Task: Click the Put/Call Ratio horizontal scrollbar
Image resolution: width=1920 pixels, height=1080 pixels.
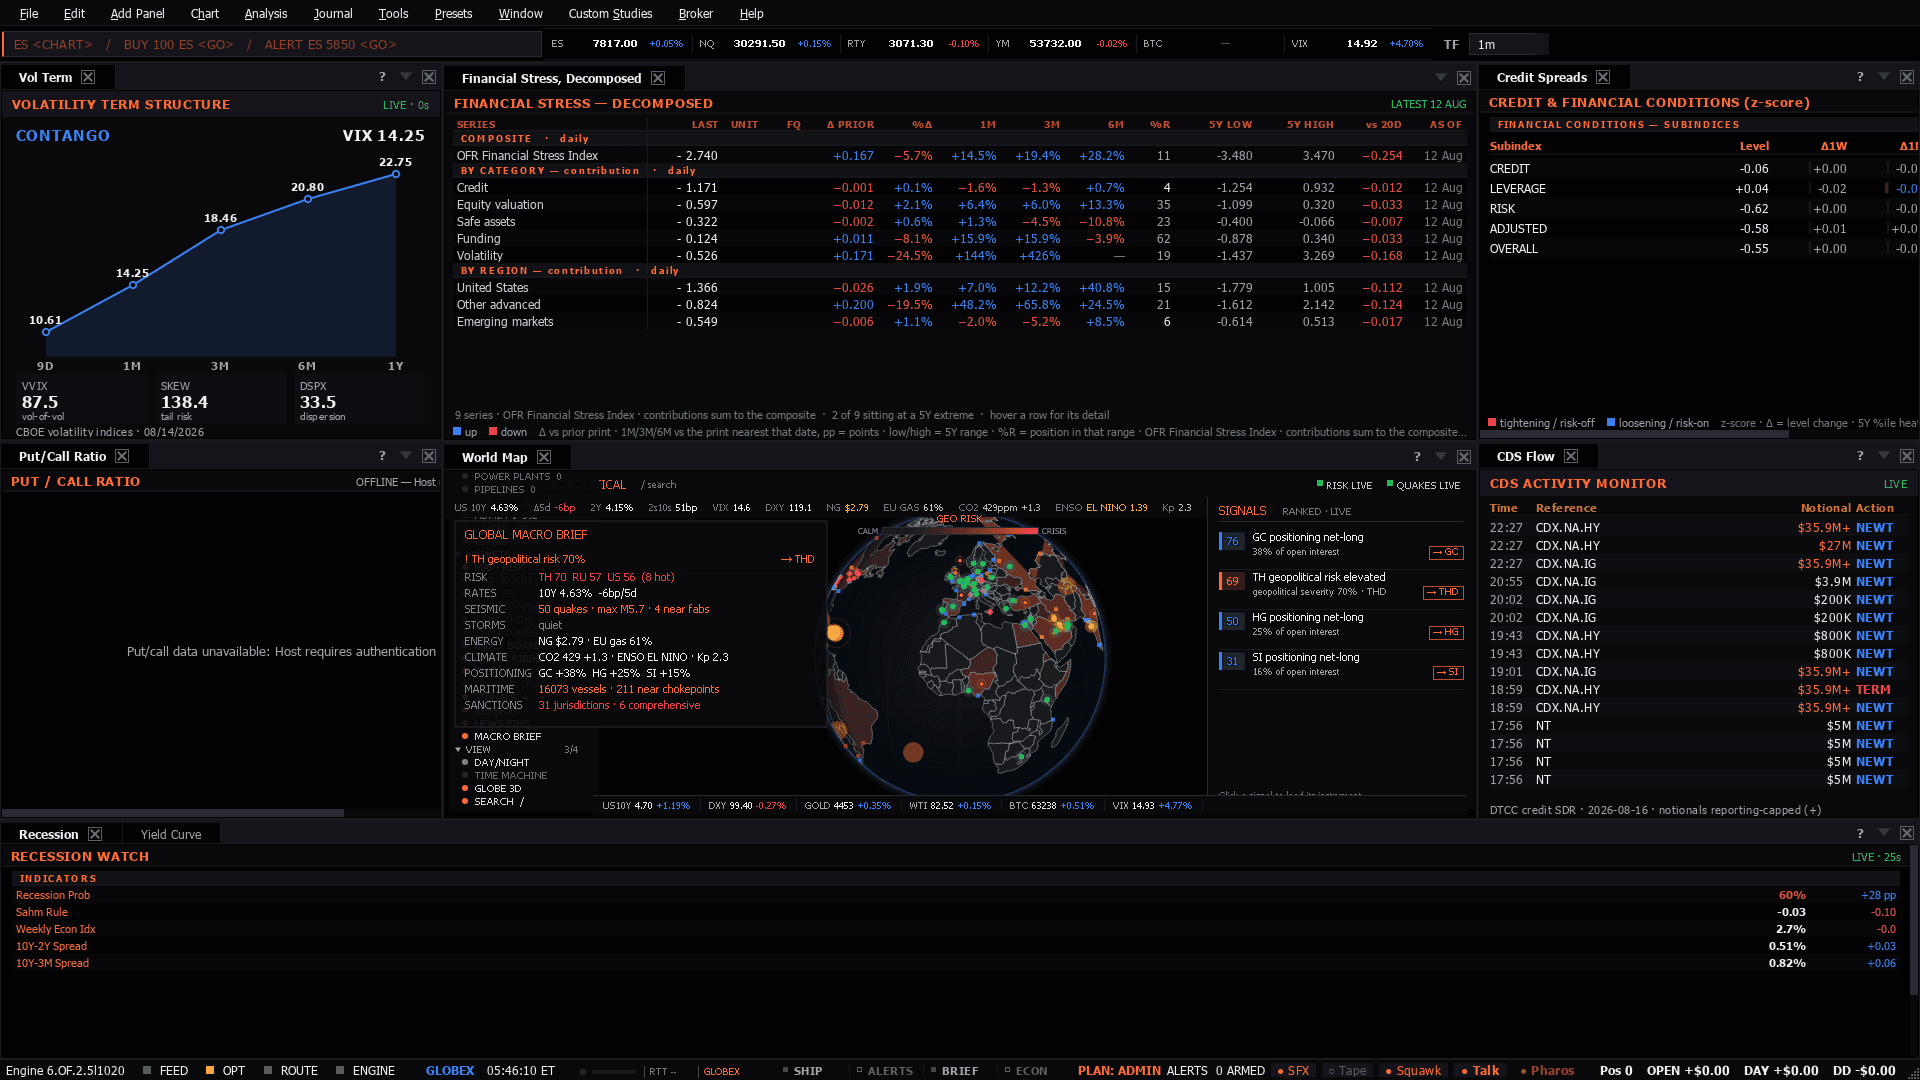Action: point(174,812)
